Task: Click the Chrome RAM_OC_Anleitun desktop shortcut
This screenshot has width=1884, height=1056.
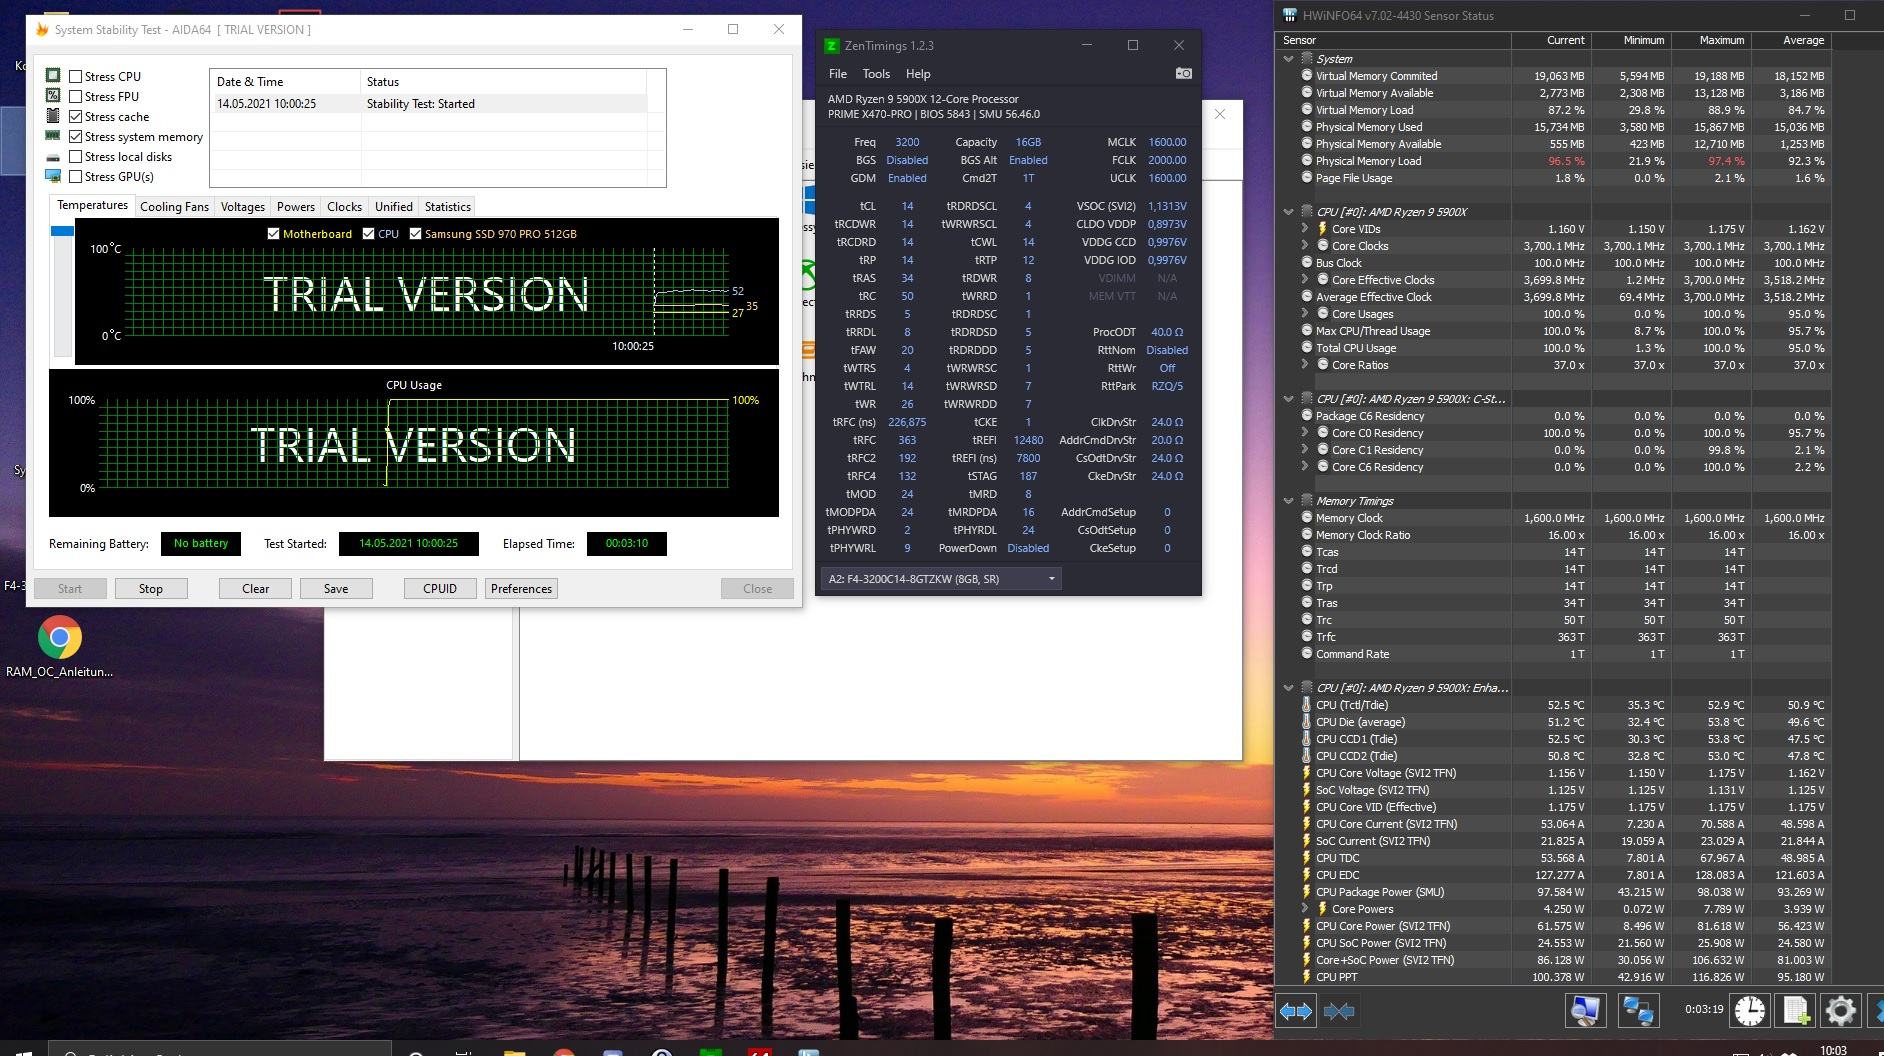Action: 60,647
